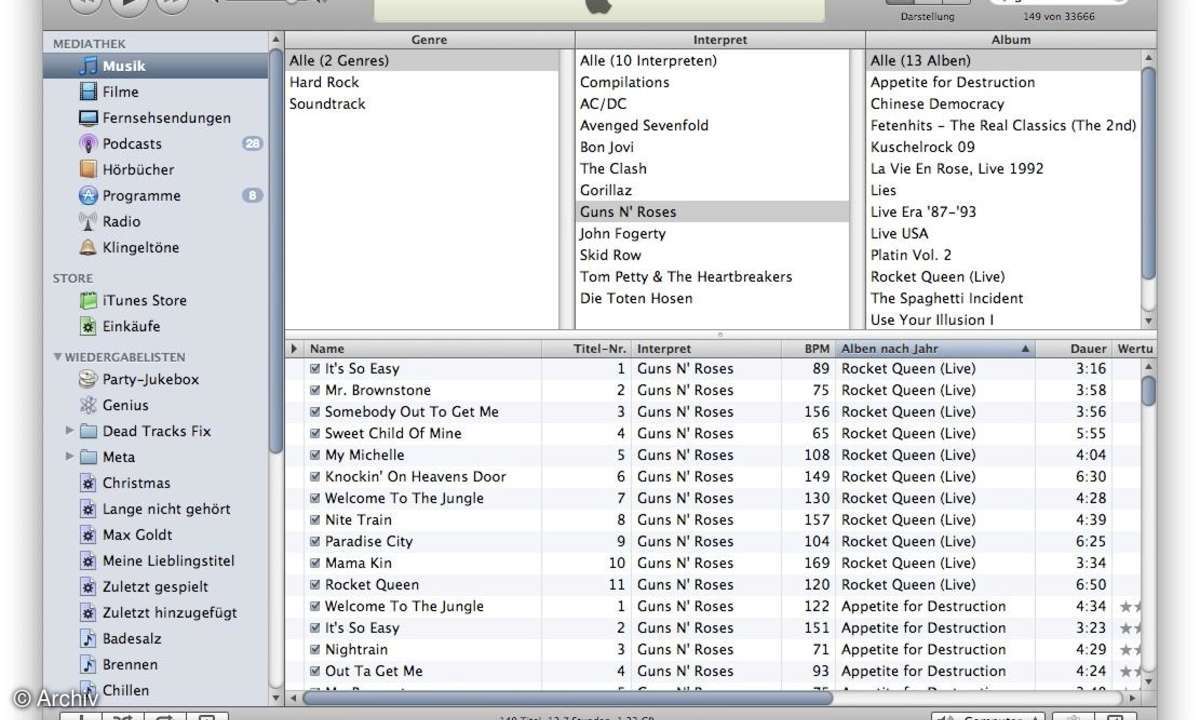Viewport: 1200px width, 720px height.
Task: Select the Dead Tracks Fix folder icon
Action: 88,431
